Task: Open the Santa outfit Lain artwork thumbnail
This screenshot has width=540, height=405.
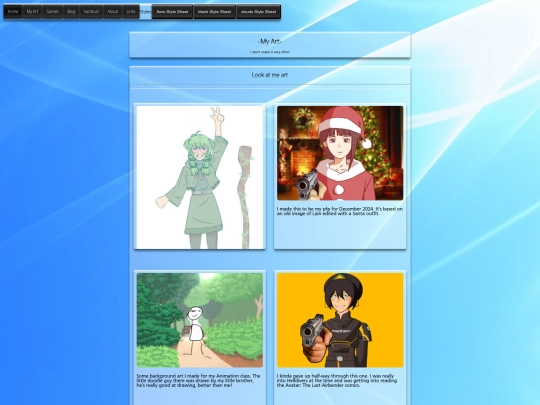Action: pos(340,153)
